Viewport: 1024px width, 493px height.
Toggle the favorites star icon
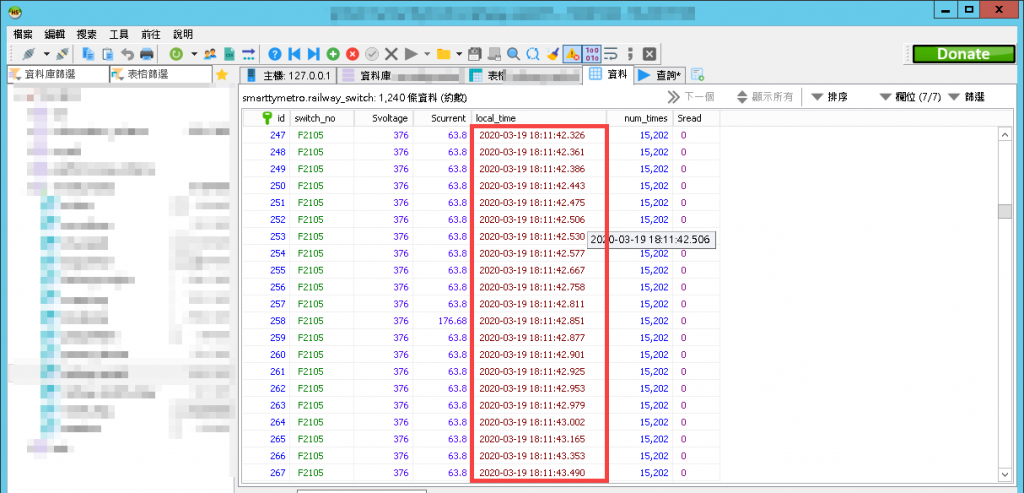pyautogui.click(x=222, y=75)
